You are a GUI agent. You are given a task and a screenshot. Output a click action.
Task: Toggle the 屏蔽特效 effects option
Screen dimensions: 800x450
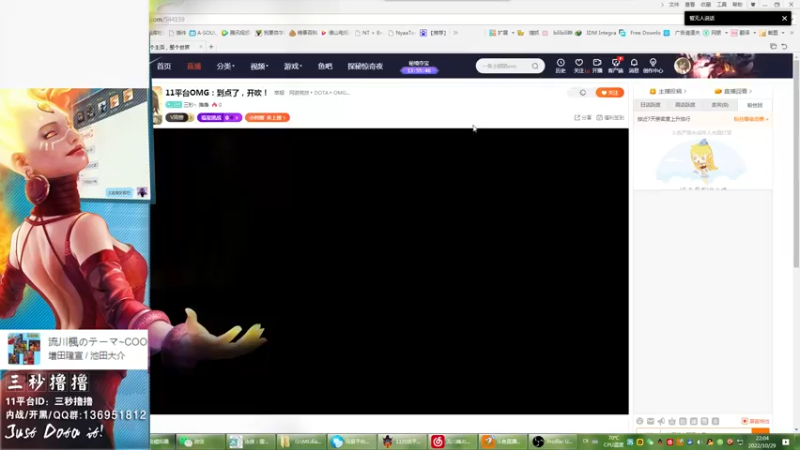(756, 421)
